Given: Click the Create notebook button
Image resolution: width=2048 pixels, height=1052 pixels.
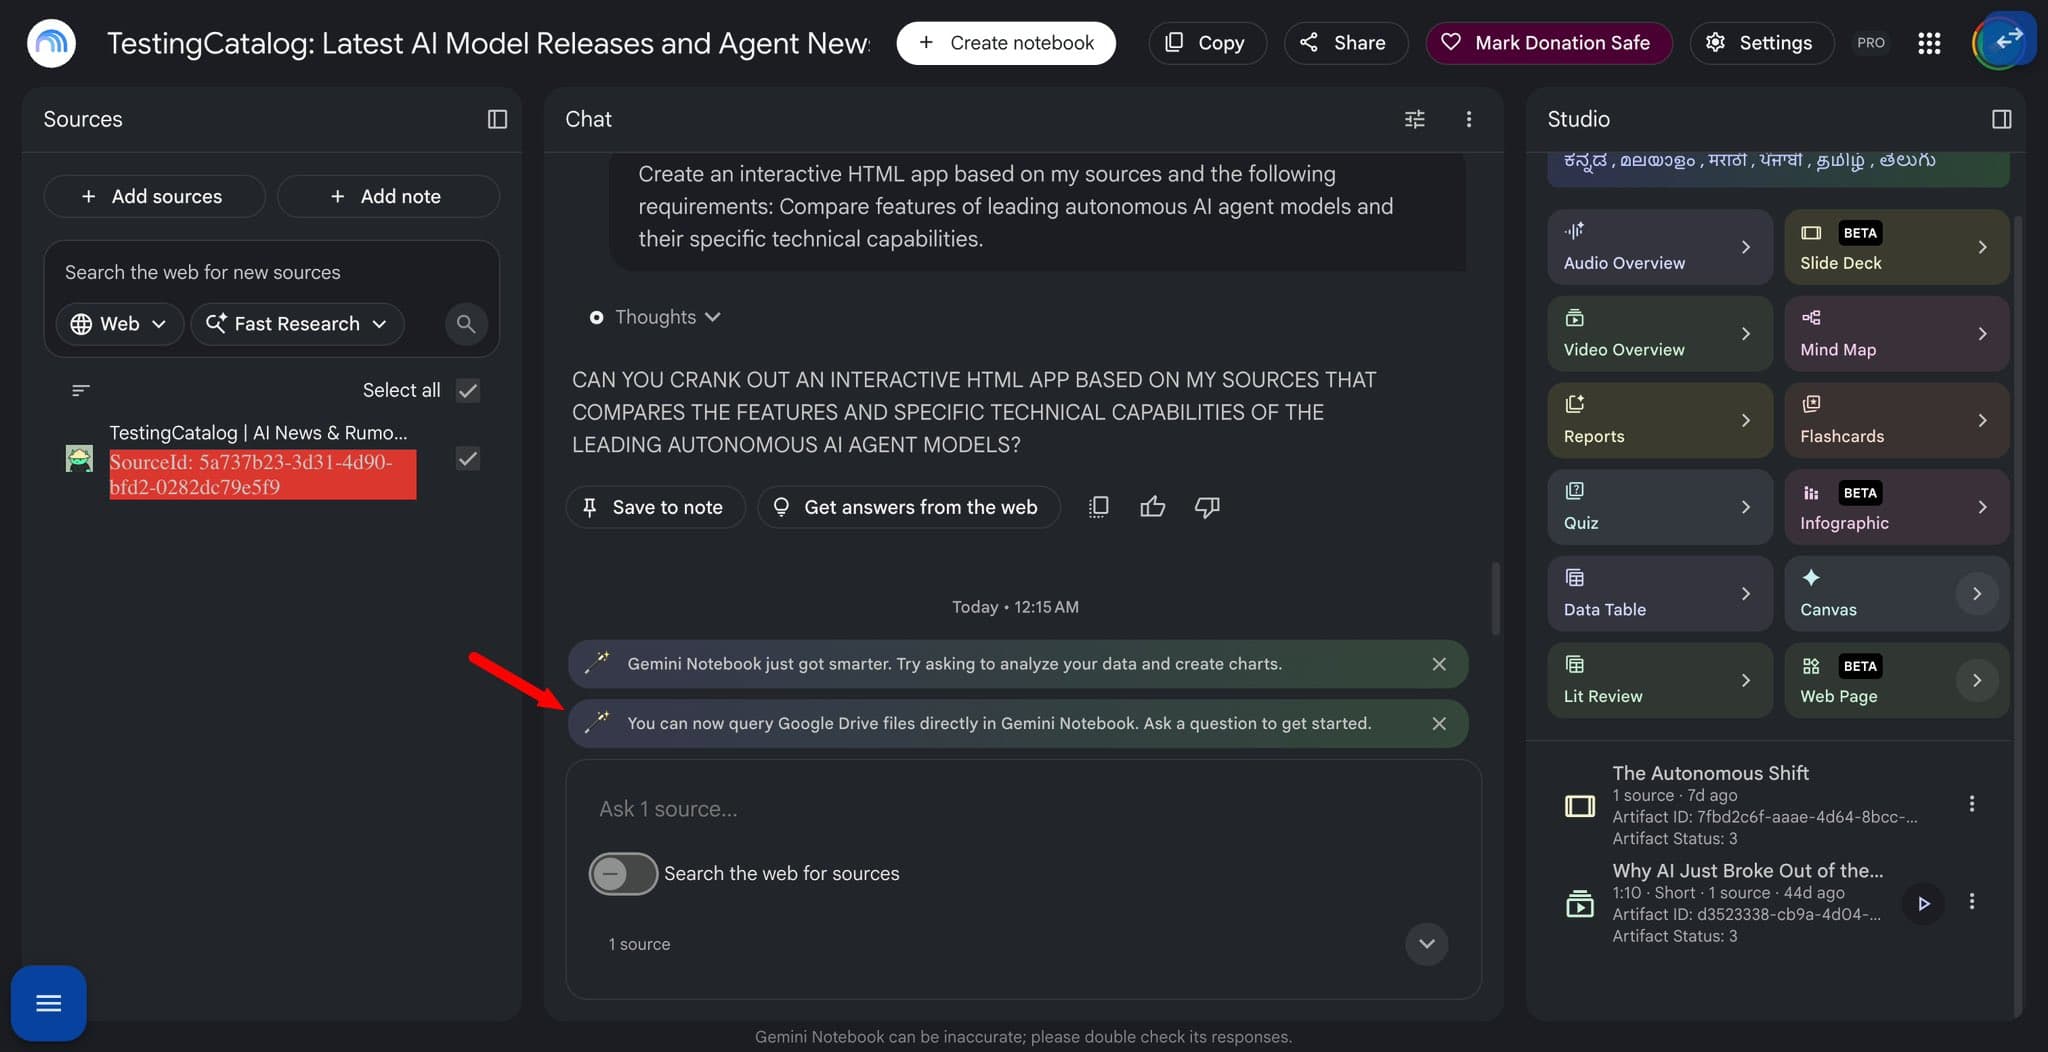Looking at the screenshot, I should click(x=1006, y=43).
